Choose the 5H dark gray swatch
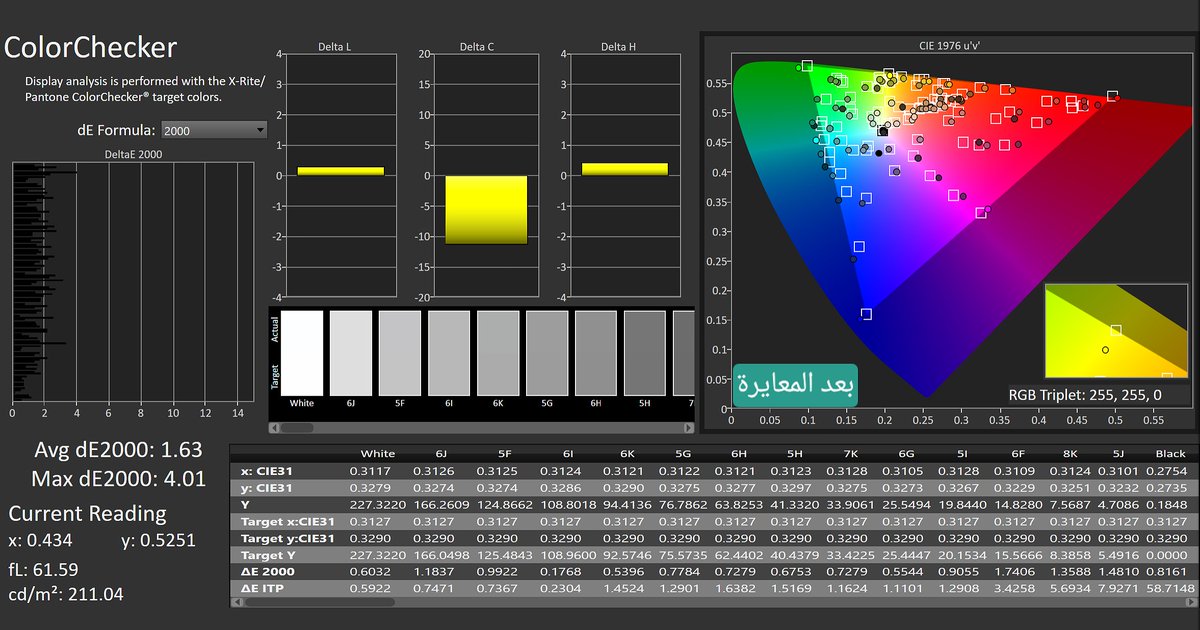 click(645, 353)
